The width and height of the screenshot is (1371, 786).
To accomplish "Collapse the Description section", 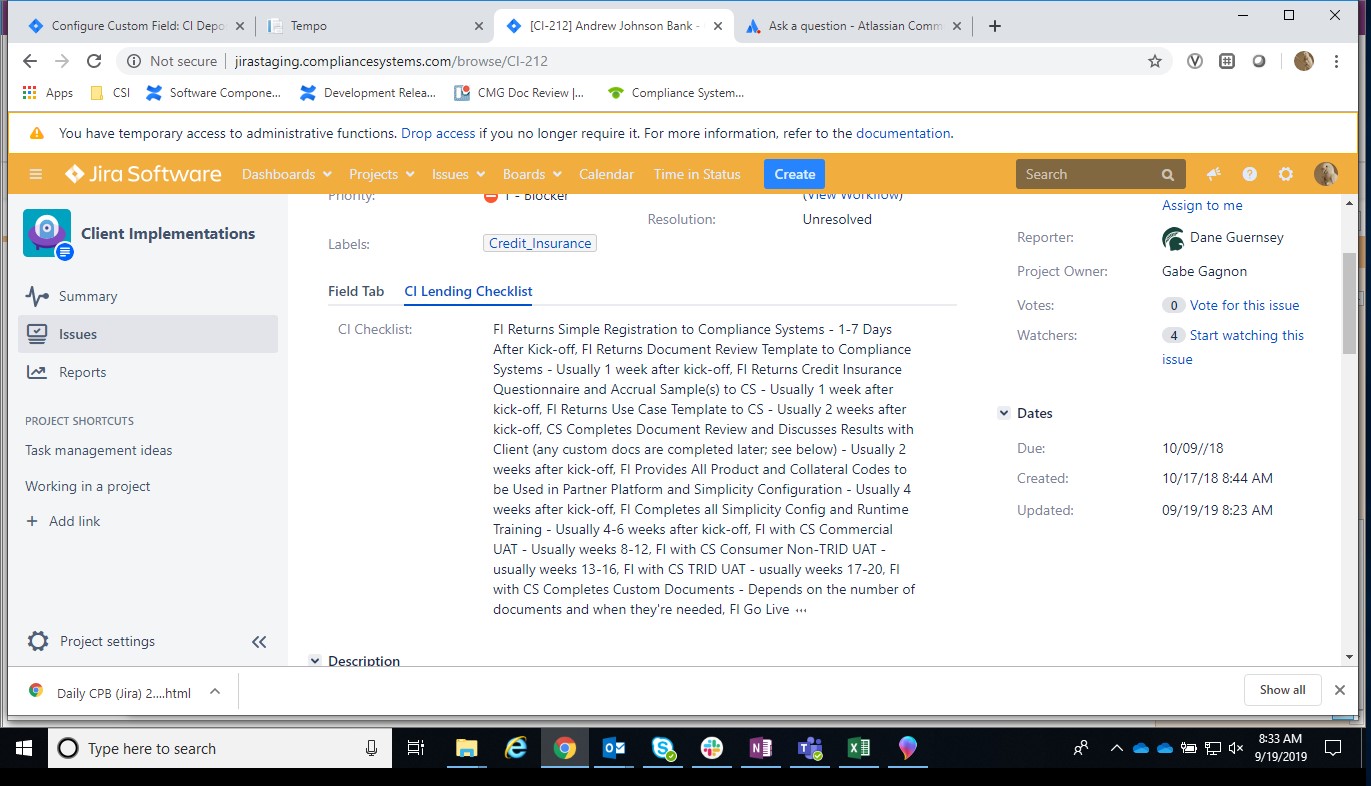I will point(314,661).
